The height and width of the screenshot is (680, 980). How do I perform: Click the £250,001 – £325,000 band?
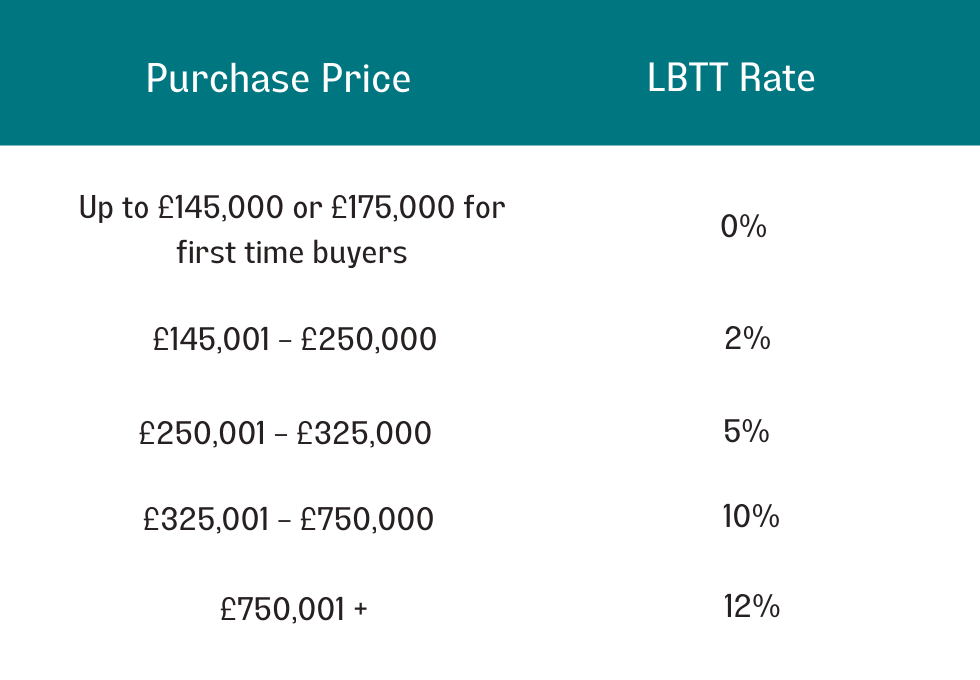pos(285,433)
